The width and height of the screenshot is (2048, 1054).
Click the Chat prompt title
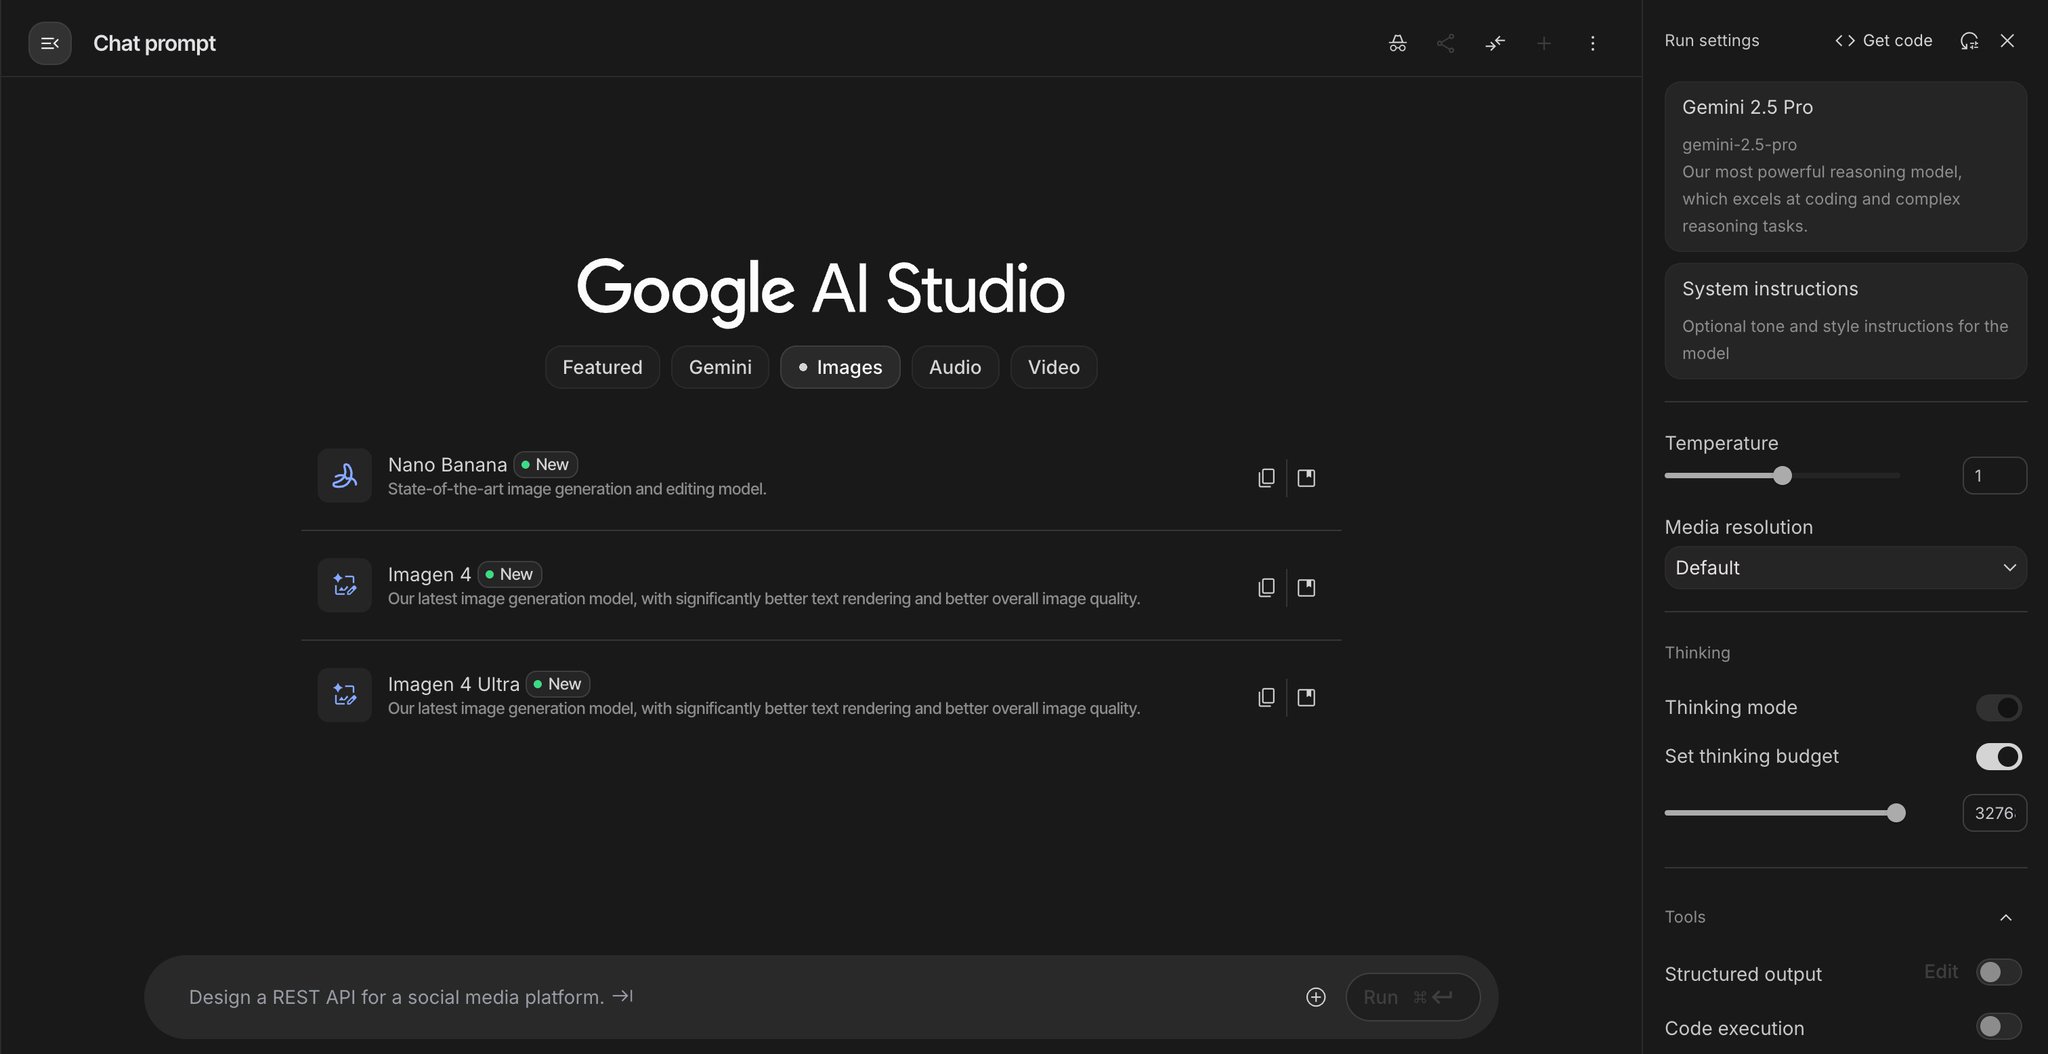click(154, 43)
